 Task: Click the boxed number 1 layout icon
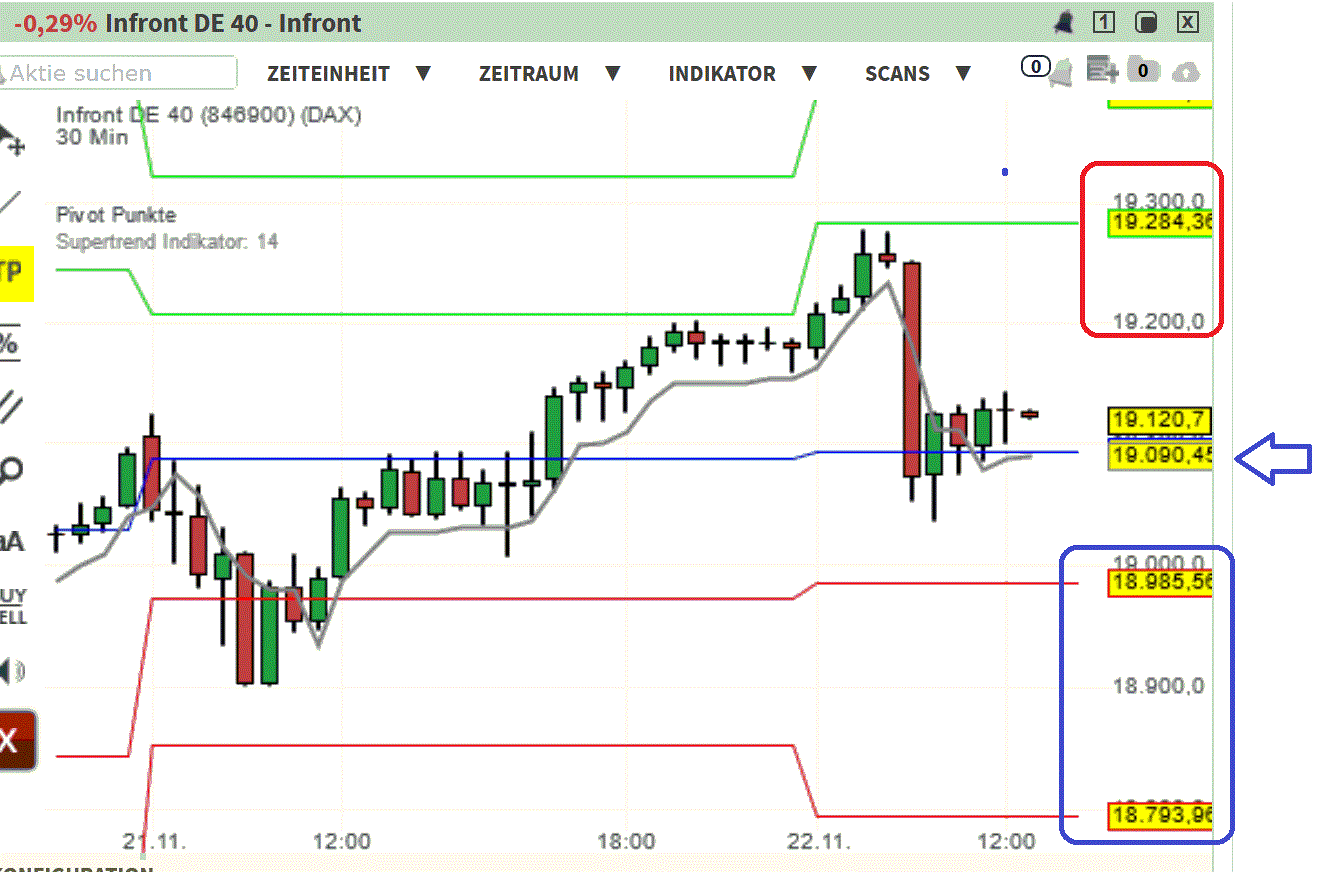[1104, 22]
